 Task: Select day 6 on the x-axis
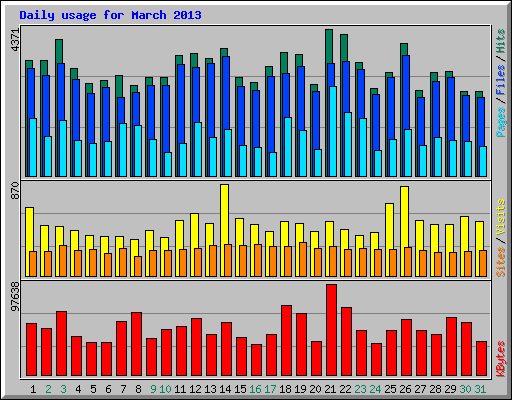tap(108, 389)
